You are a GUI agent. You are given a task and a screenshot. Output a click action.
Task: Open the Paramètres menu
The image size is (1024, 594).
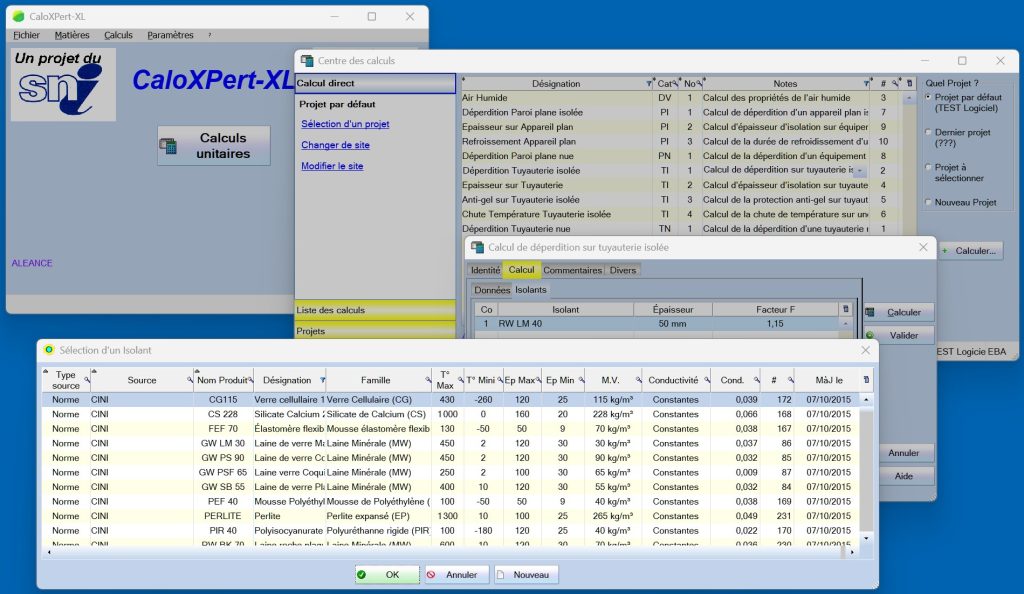click(x=170, y=35)
